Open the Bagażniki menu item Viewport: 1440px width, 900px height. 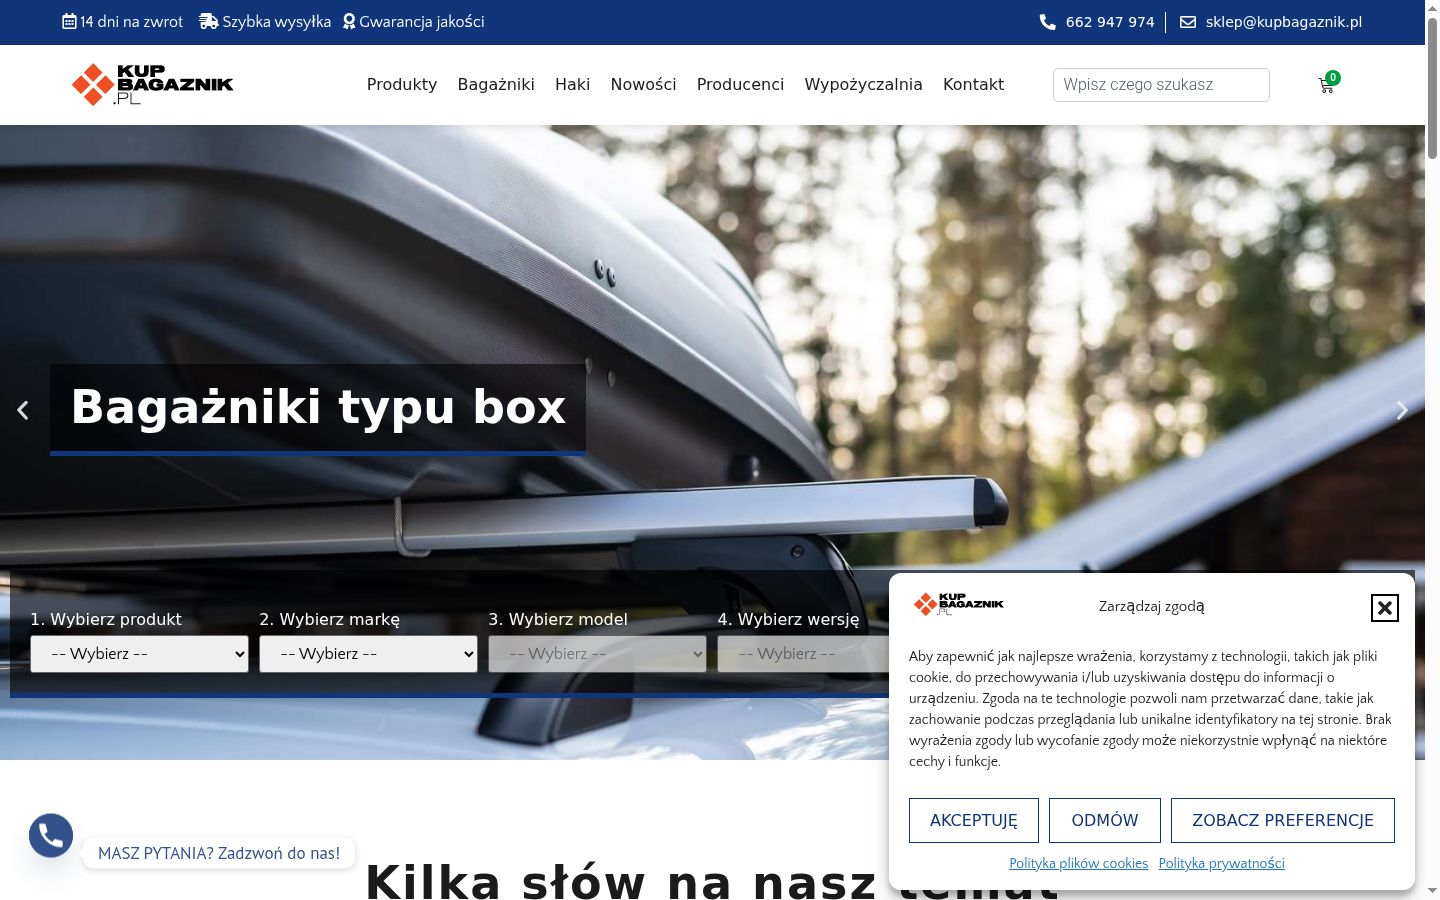pyautogui.click(x=496, y=85)
